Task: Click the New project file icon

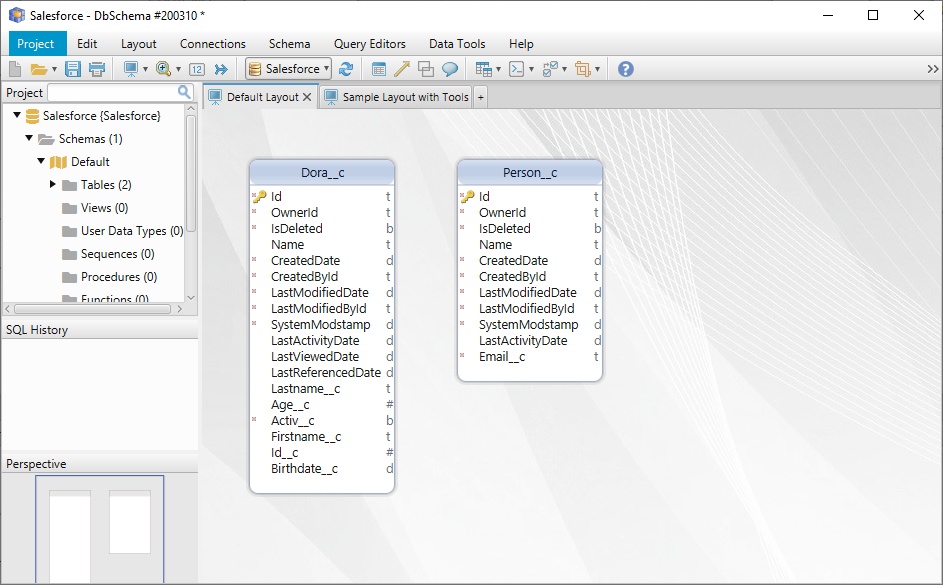Action: coord(15,69)
